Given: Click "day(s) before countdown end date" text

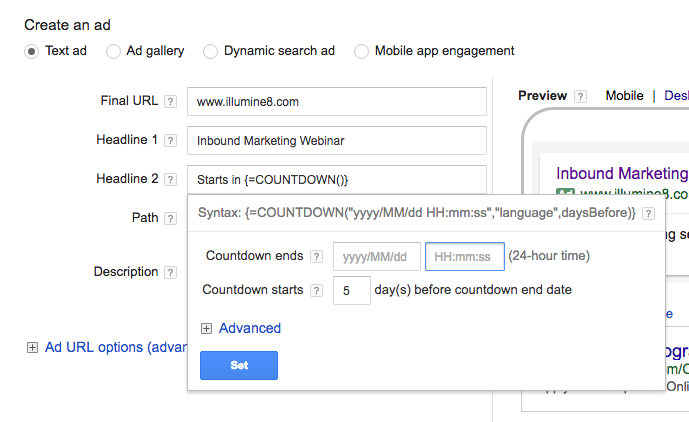Looking at the screenshot, I should tap(473, 290).
